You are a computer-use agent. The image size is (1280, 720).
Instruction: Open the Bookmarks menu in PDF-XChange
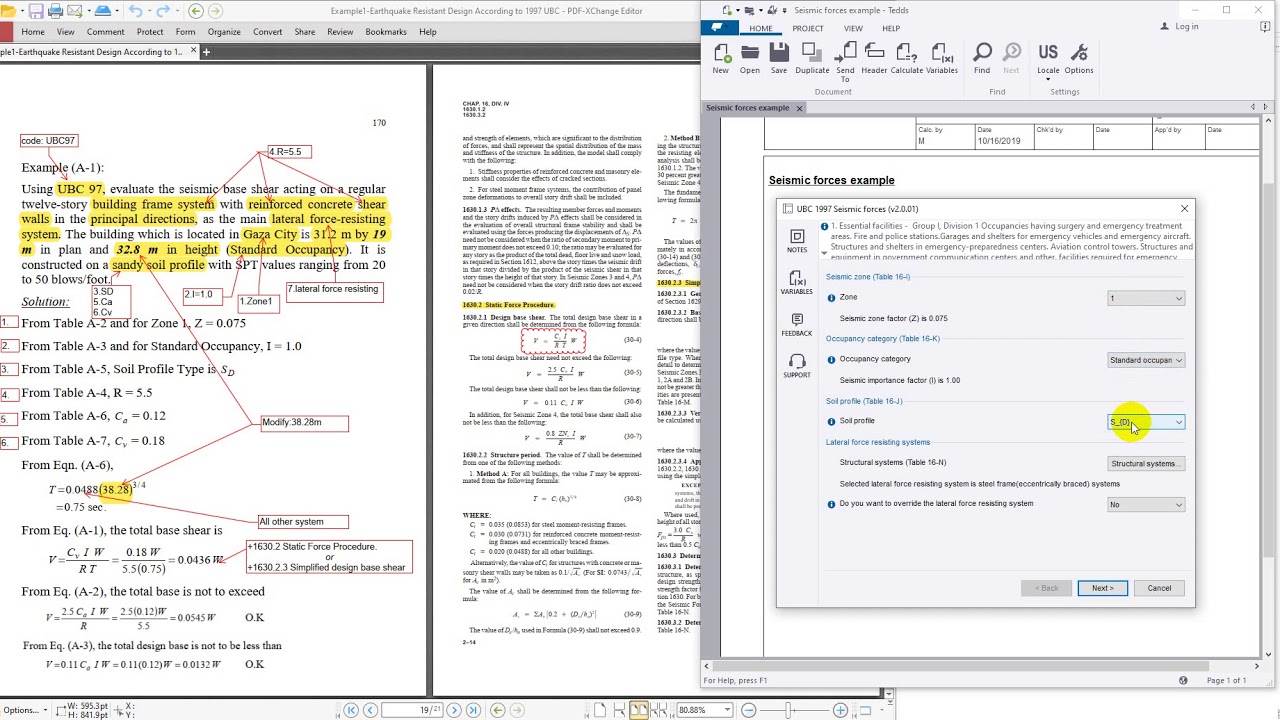[386, 32]
